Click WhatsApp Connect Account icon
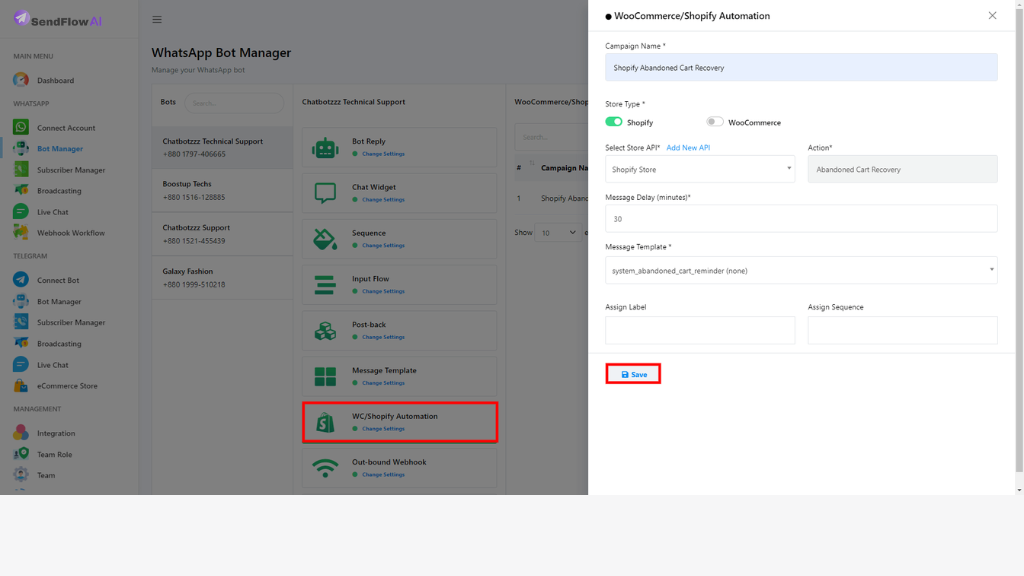The height and width of the screenshot is (576, 1024). (x=21, y=127)
